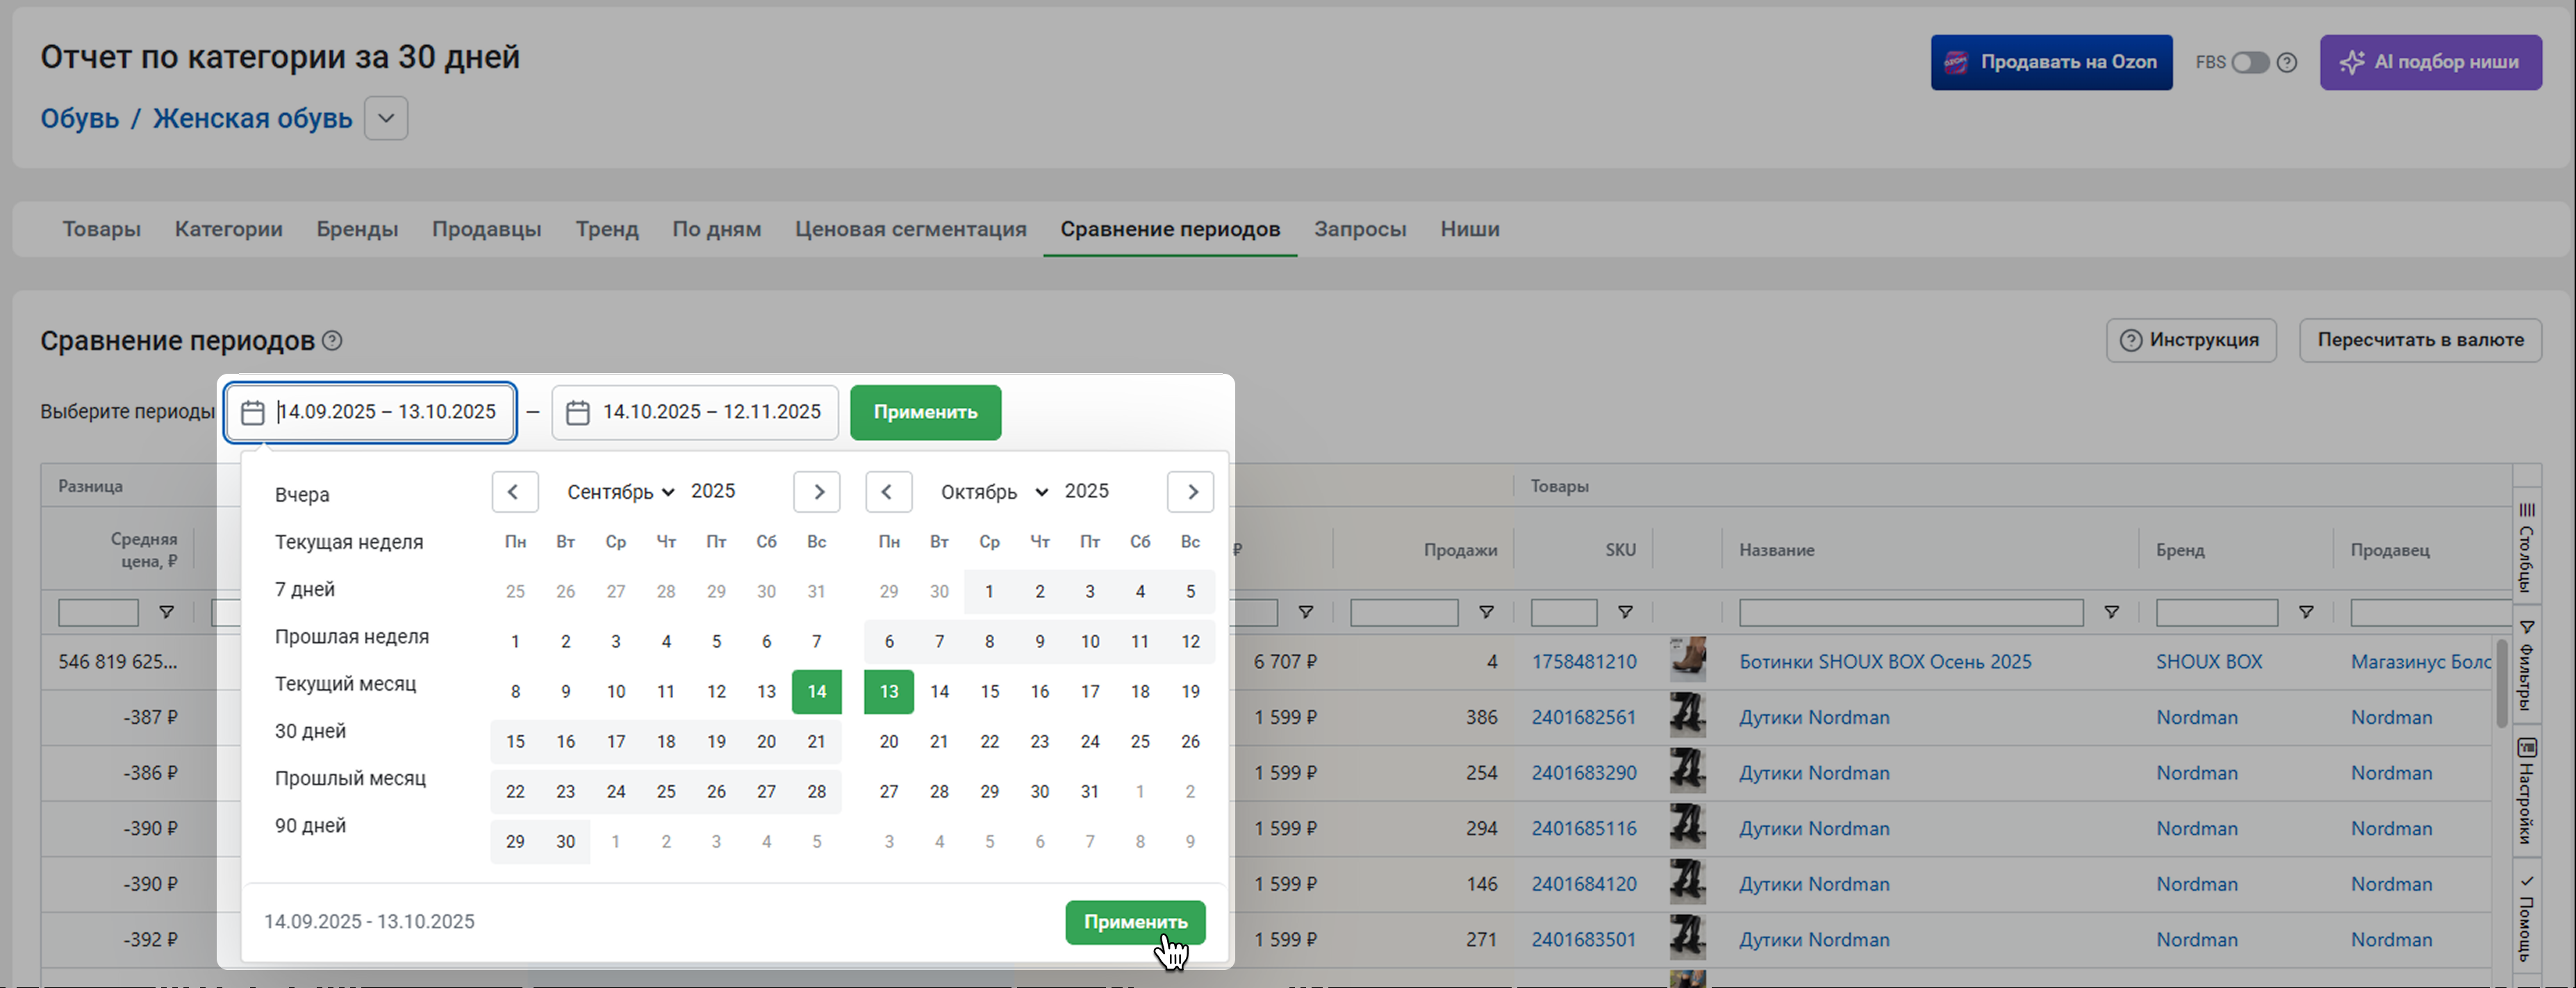
Task: Toggle the FBS switch
Action: tap(2250, 62)
